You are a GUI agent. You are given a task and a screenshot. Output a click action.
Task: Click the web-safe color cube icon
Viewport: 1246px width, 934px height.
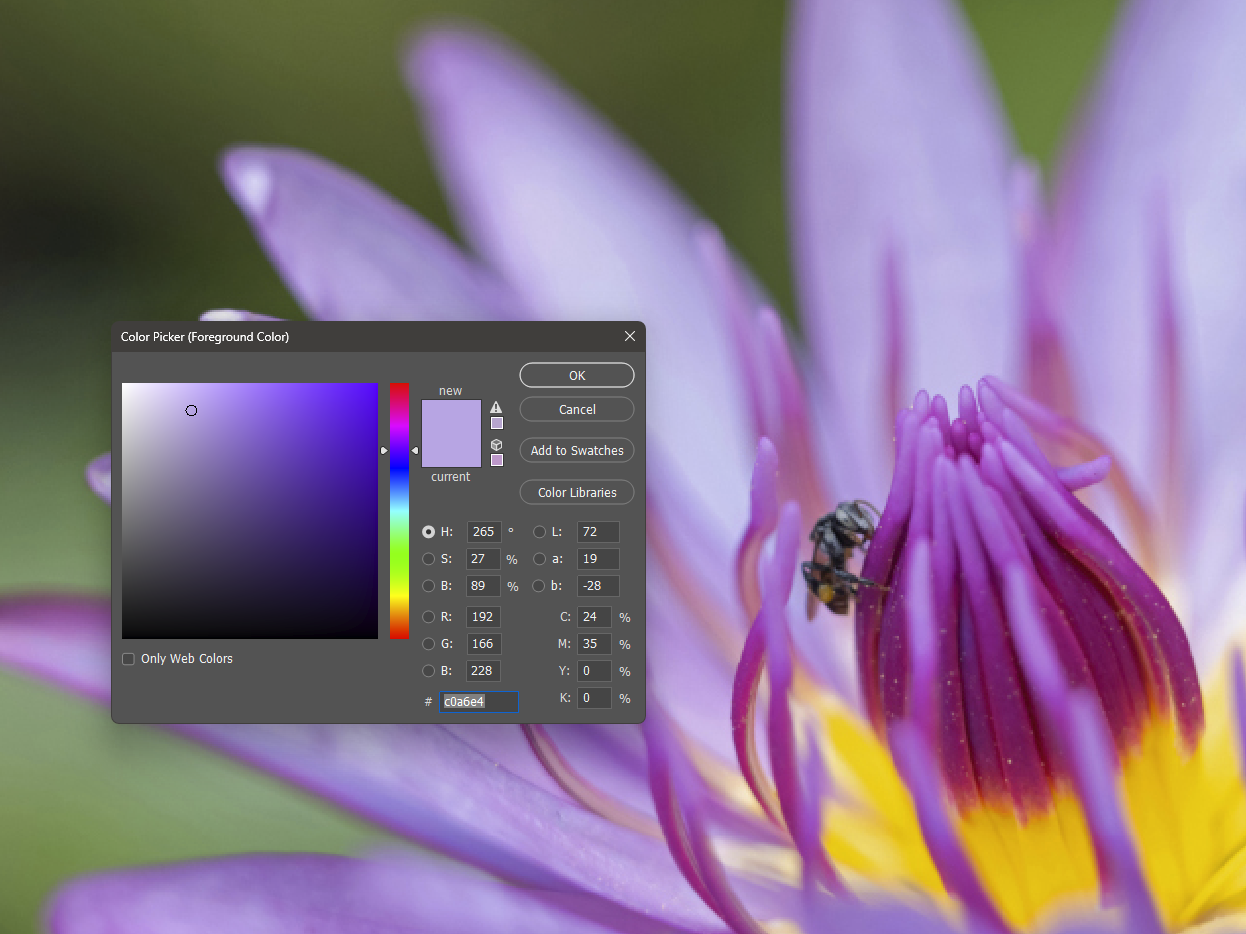[496, 445]
